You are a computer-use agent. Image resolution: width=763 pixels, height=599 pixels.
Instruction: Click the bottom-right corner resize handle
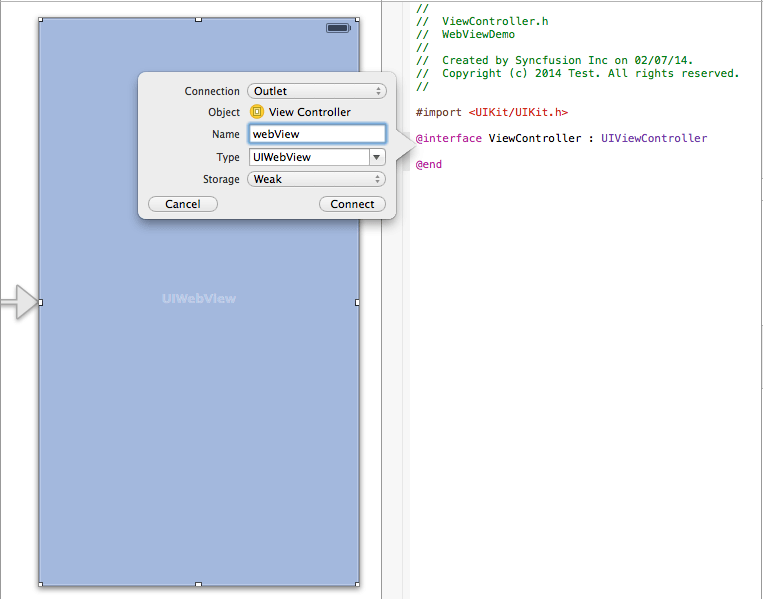(x=357, y=584)
